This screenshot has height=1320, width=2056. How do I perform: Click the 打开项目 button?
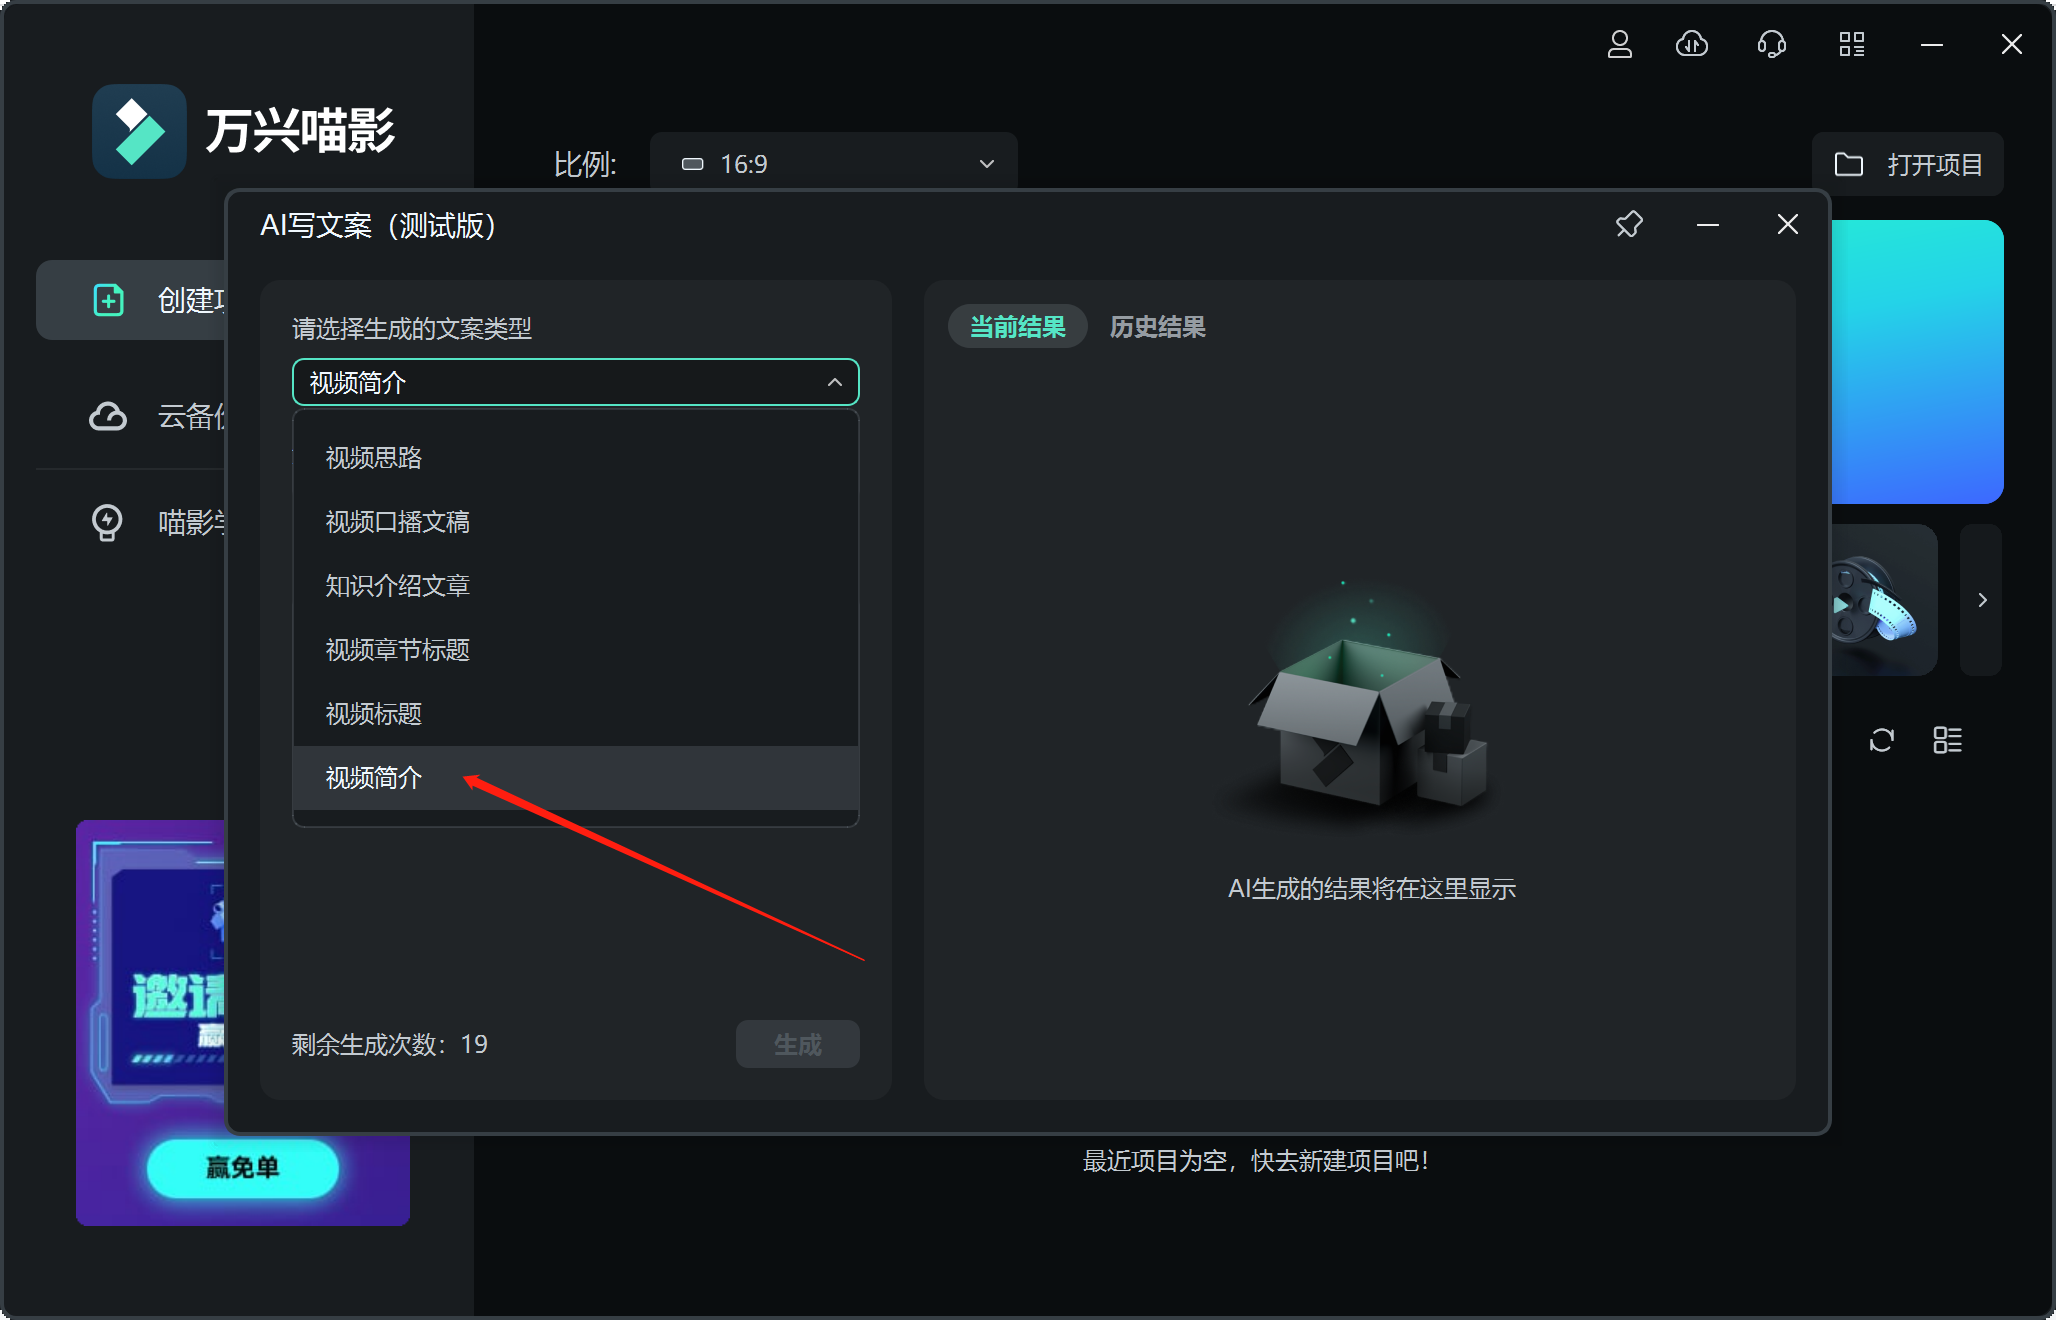1907,165
